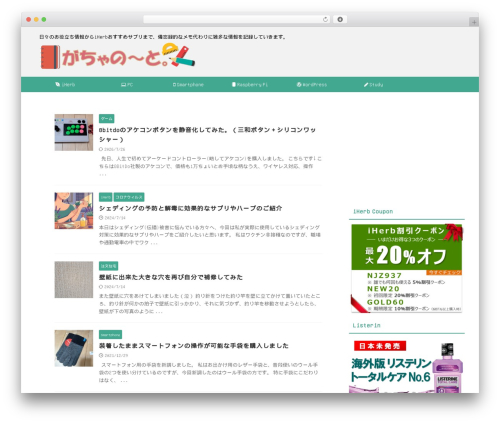The height and width of the screenshot is (423, 500).
Task: Click the 8bitdo article excerpt starting 先日、人生で初めて
Action: pyautogui.click(x=210, y=166)
